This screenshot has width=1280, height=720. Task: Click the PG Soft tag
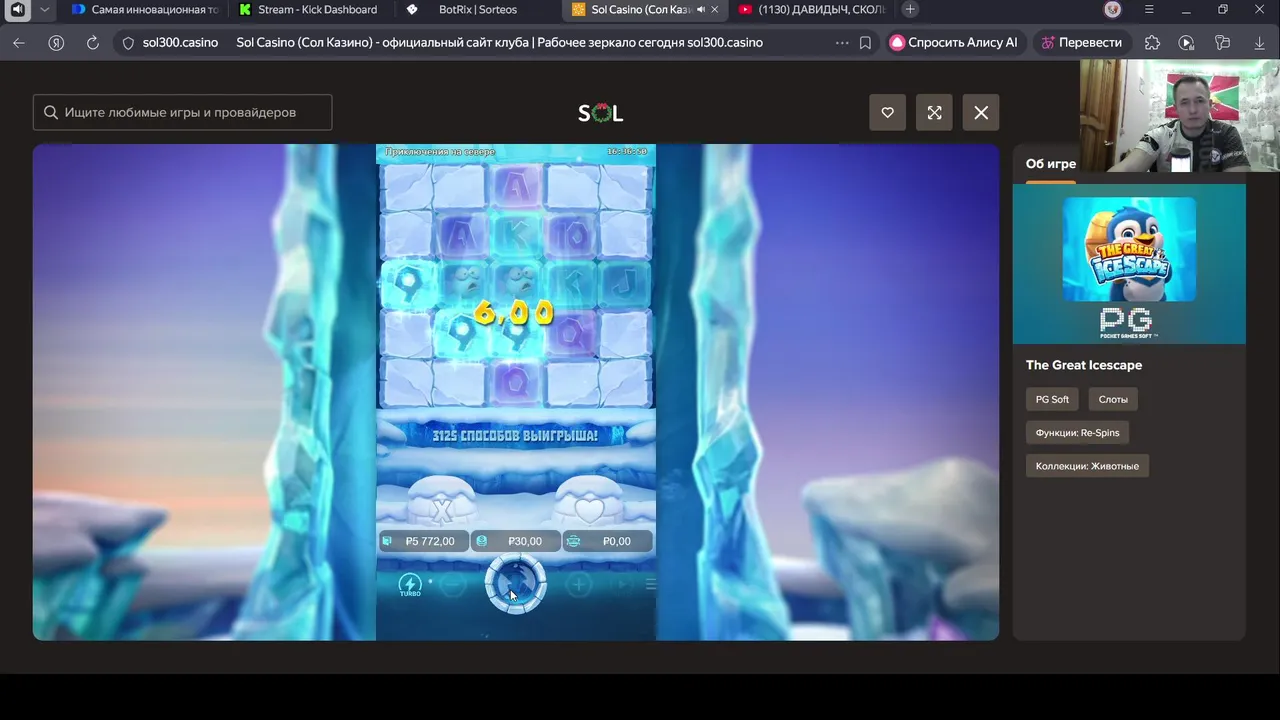click(x=1052, y=399)
